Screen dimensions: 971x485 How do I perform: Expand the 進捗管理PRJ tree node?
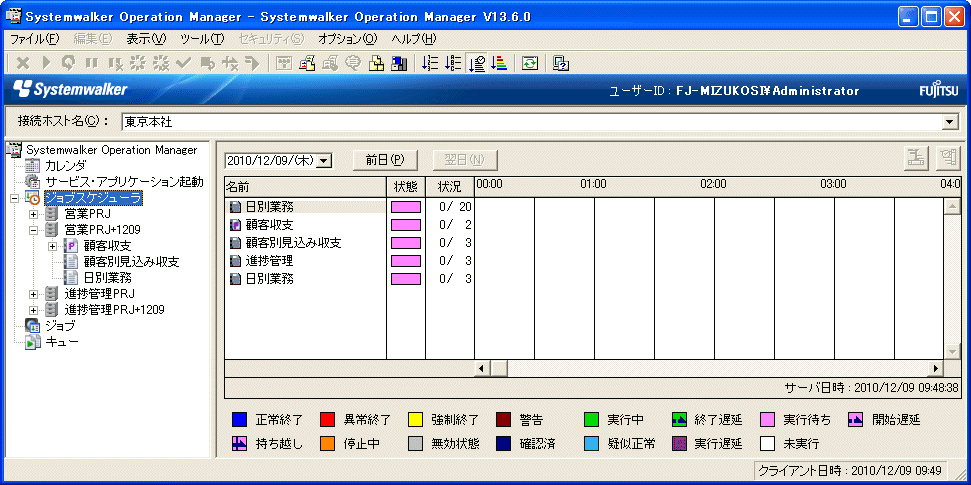(x=33, y=294)
